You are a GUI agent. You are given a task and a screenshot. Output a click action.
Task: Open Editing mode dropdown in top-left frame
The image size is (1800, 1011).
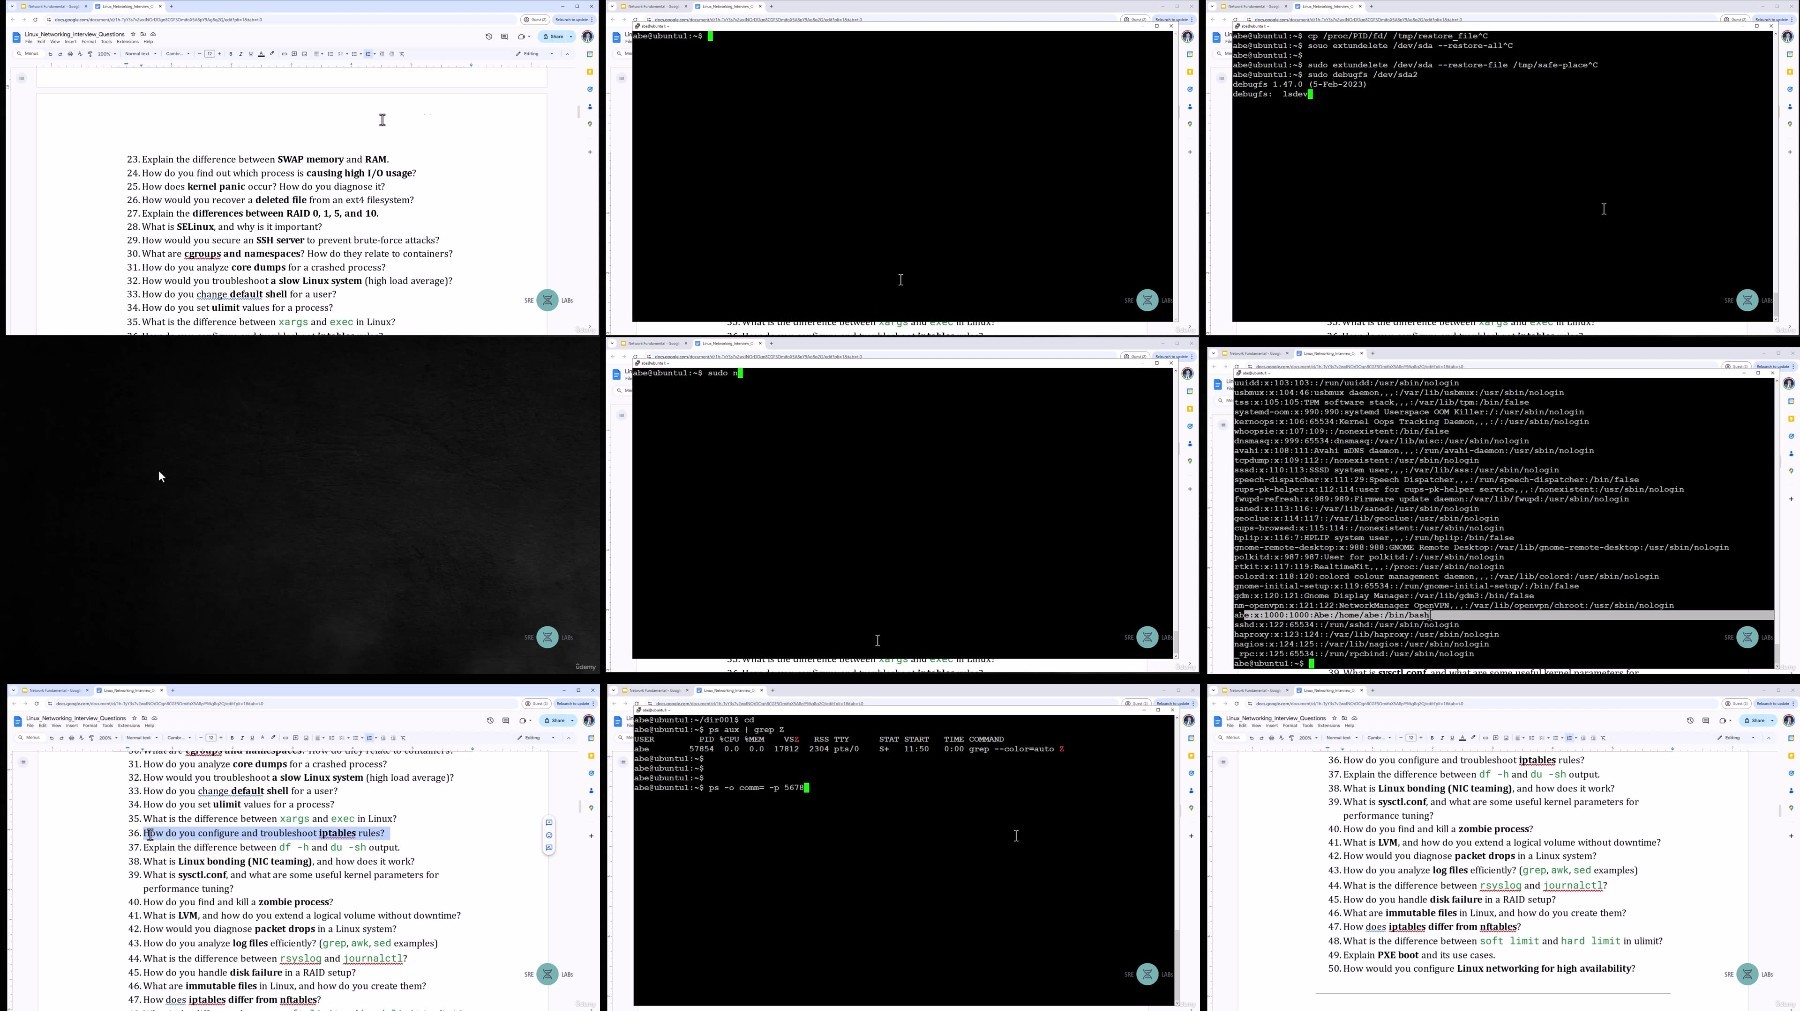point(535,54)
